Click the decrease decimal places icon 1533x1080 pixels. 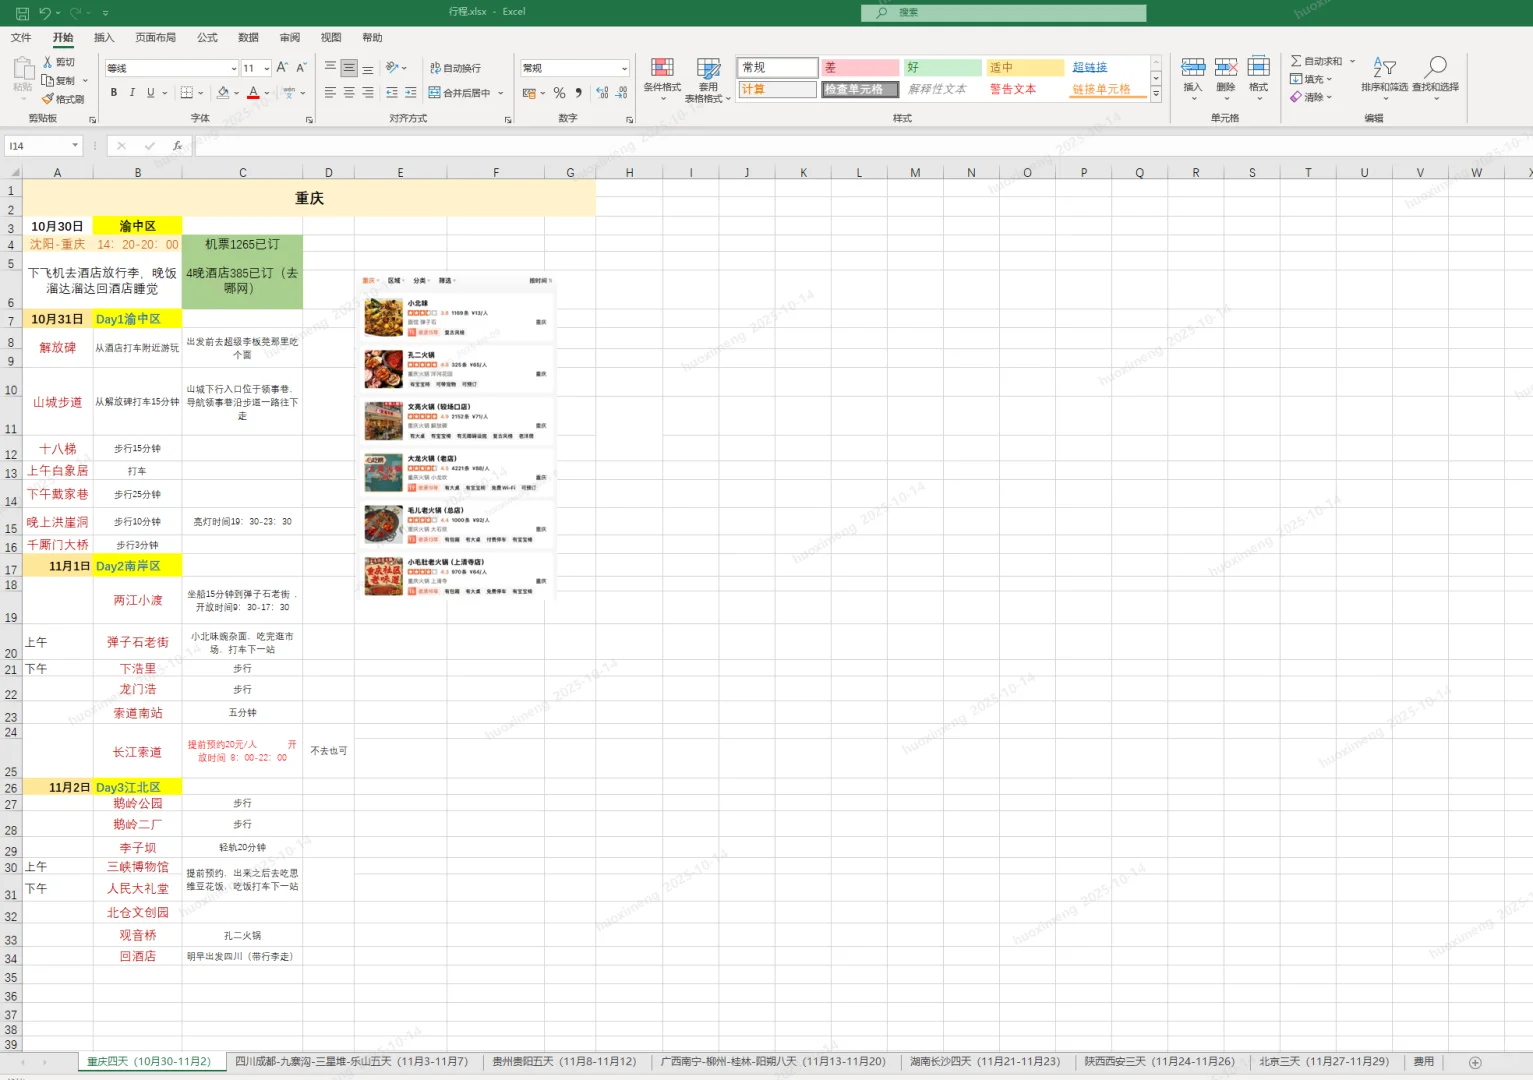coord(621,93)
